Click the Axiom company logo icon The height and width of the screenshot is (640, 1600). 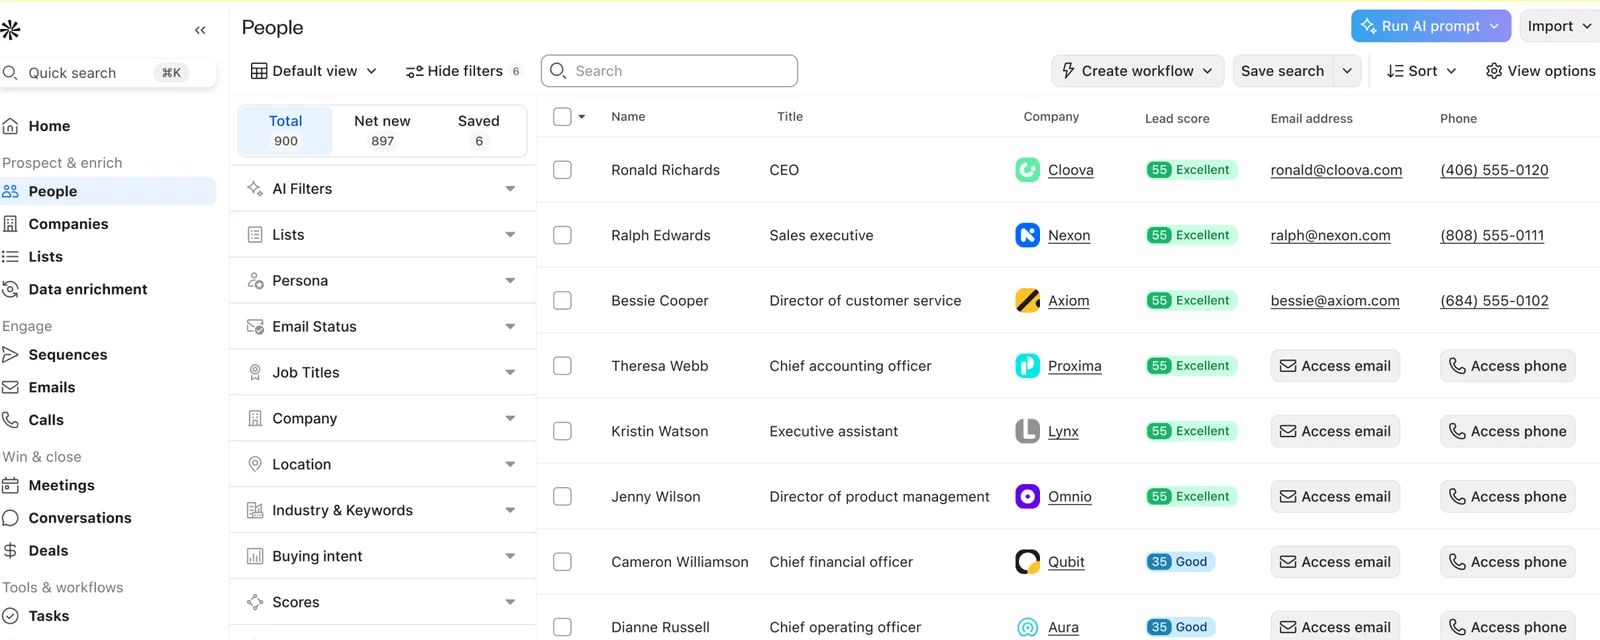[1027, 300]
